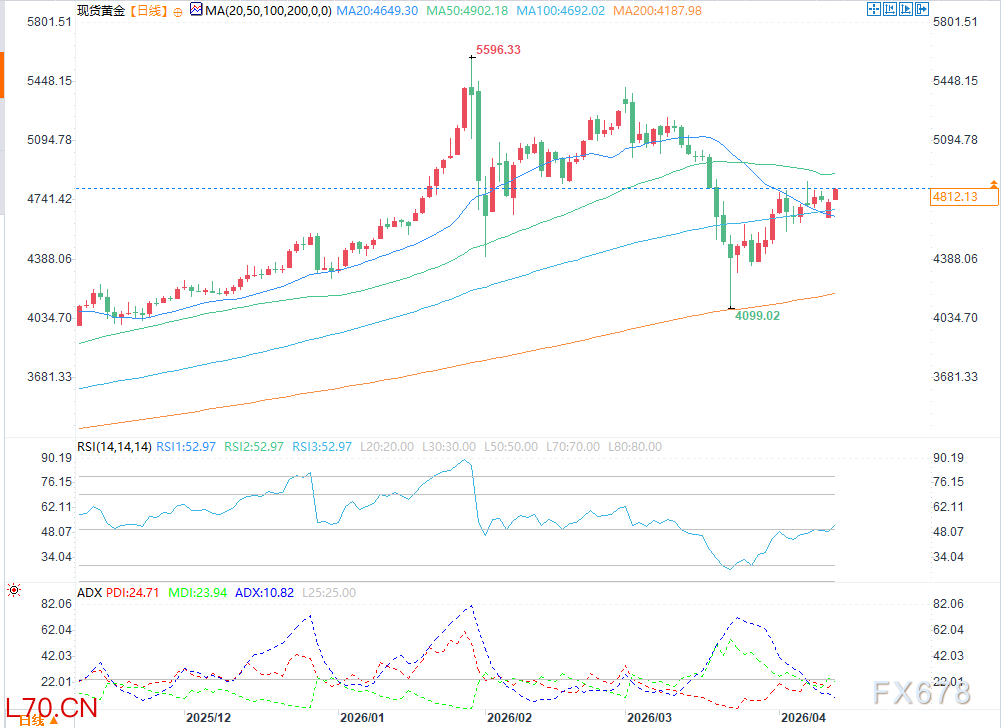Screen dimensions: 1001x728
Task: Click the ADX indicator title label
Action: [89, 593]
